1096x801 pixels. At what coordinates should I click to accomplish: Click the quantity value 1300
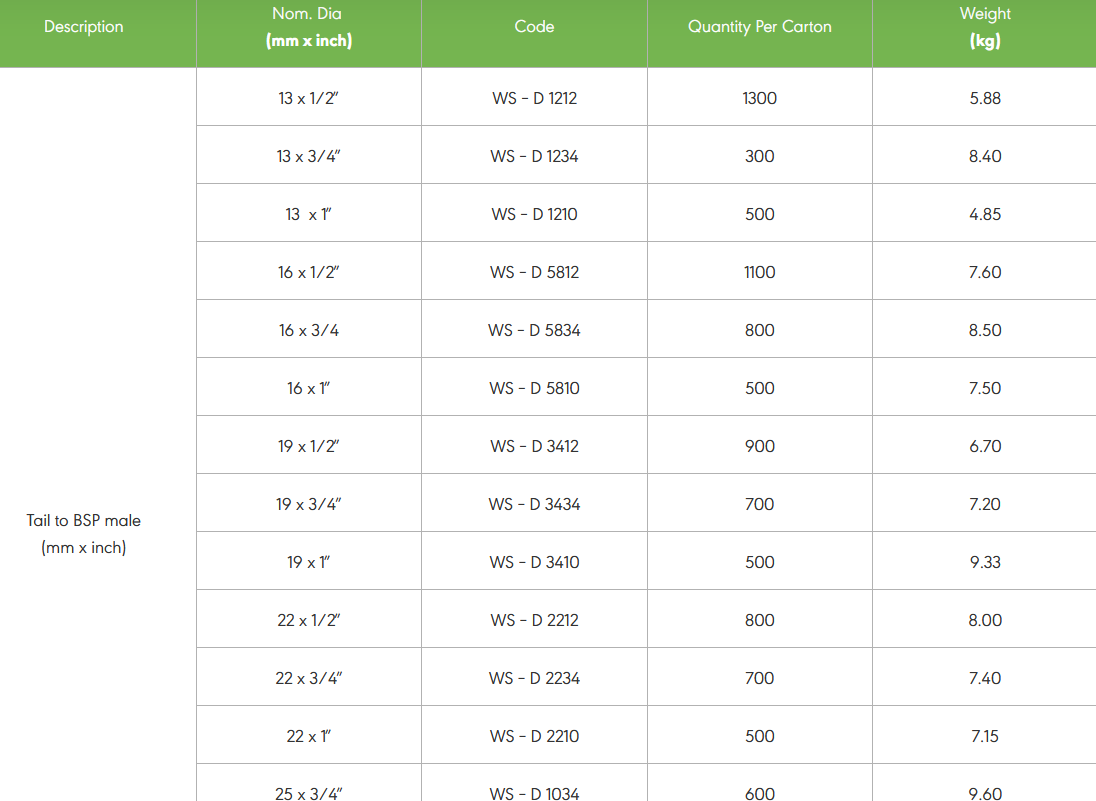759,98
